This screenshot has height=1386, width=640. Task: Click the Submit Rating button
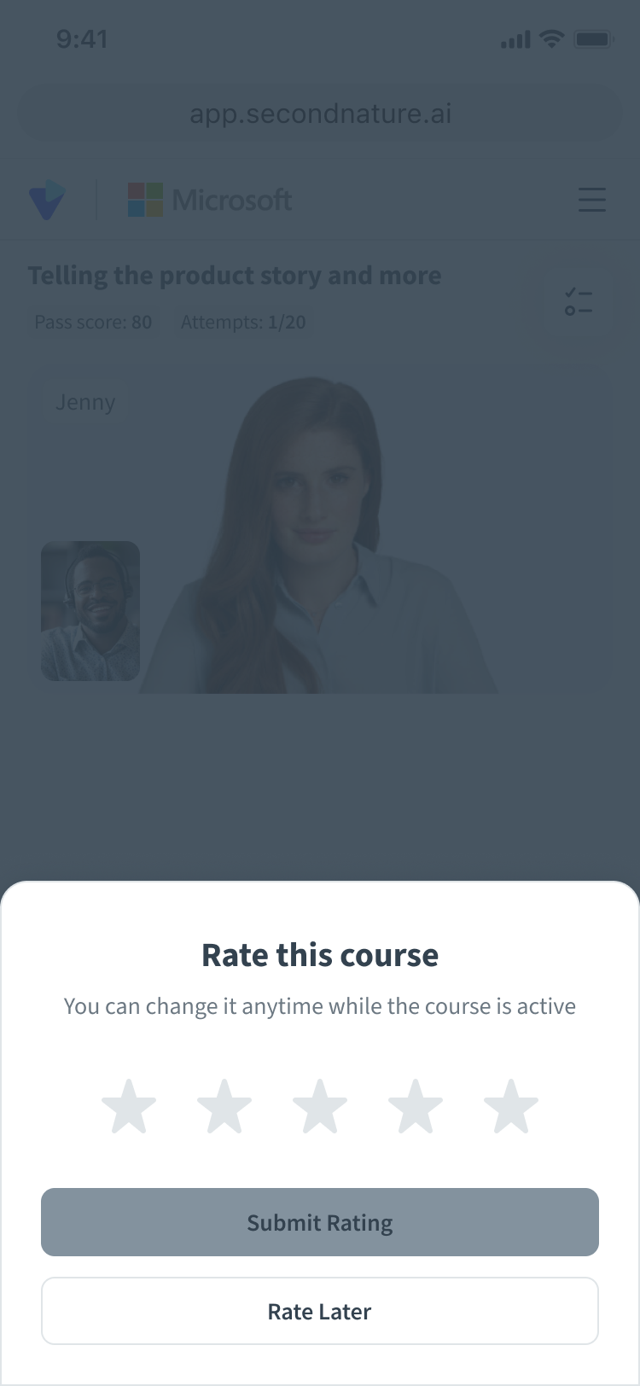(320, 1222)
